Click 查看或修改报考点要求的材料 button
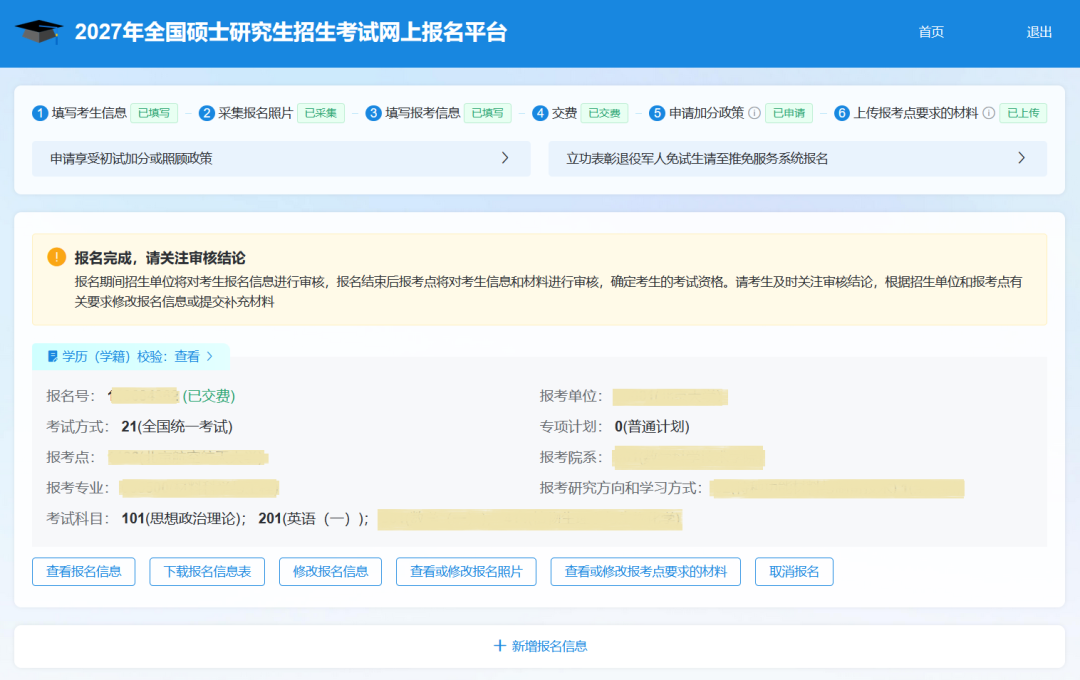This screenshot has height=680, width=1080. [x=646, y=572]
